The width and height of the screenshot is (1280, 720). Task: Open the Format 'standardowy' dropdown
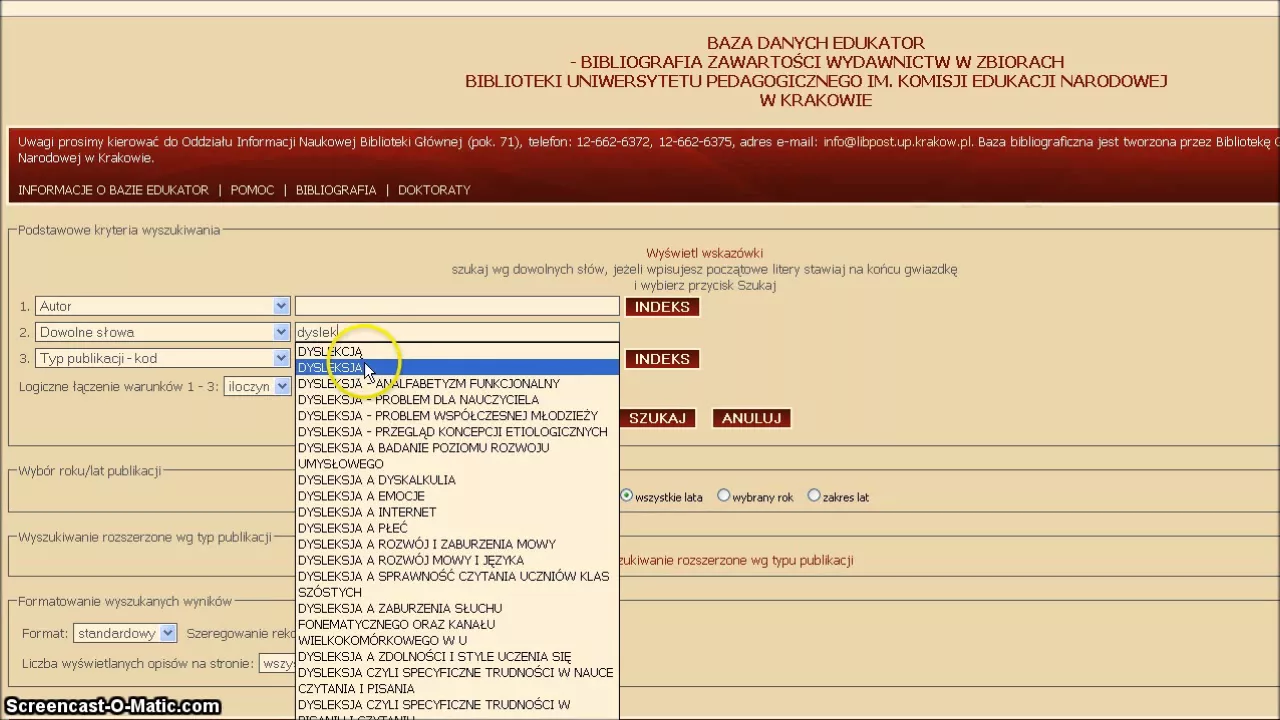pyautogui.click(x=167, y=633)
